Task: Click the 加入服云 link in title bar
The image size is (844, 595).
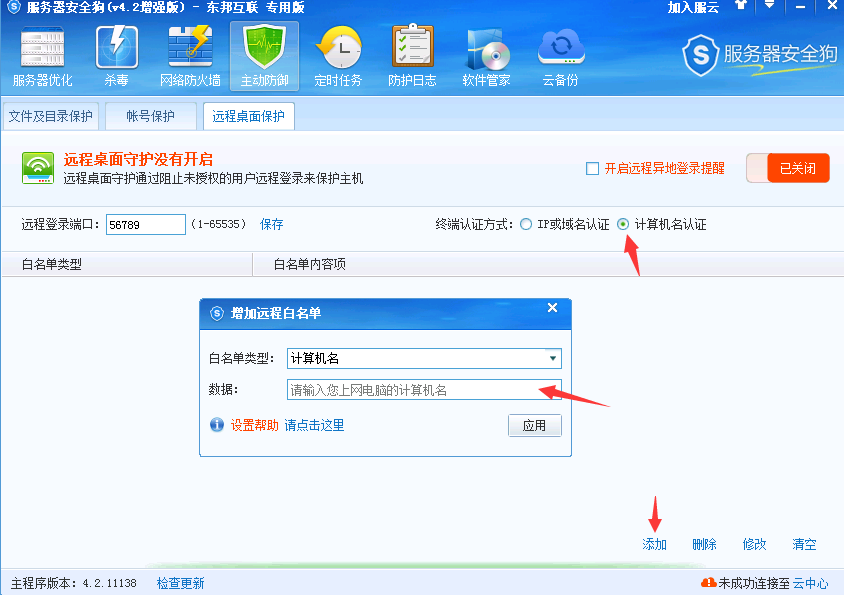Action: tap(693, 7)
